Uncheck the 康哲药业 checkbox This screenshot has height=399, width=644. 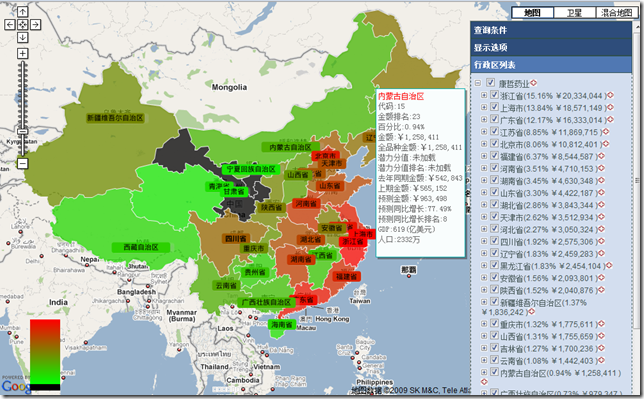pyautogui.click(x=490, y=83)
